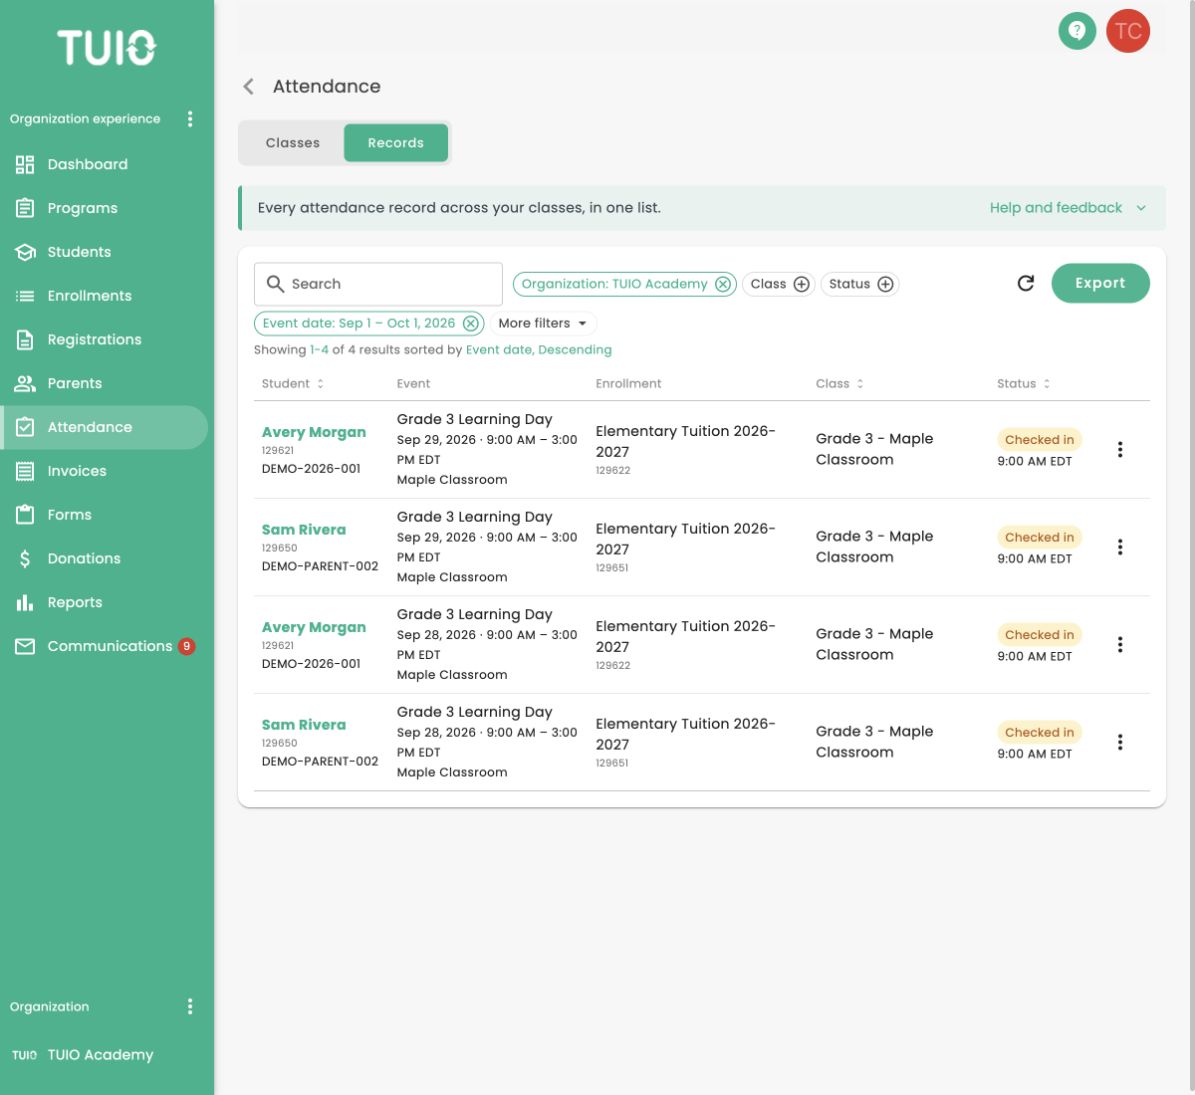Open Avery Morgan's Sep 28 student link
This screenshot has width=1195, height=1095.
pos(313,627)
